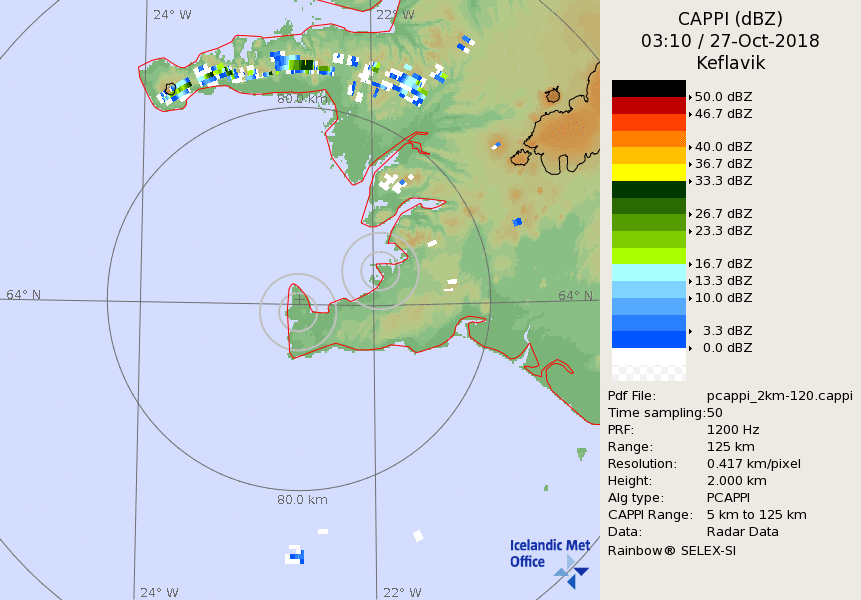Click the 64° N label on left edge

click(24, 295)
